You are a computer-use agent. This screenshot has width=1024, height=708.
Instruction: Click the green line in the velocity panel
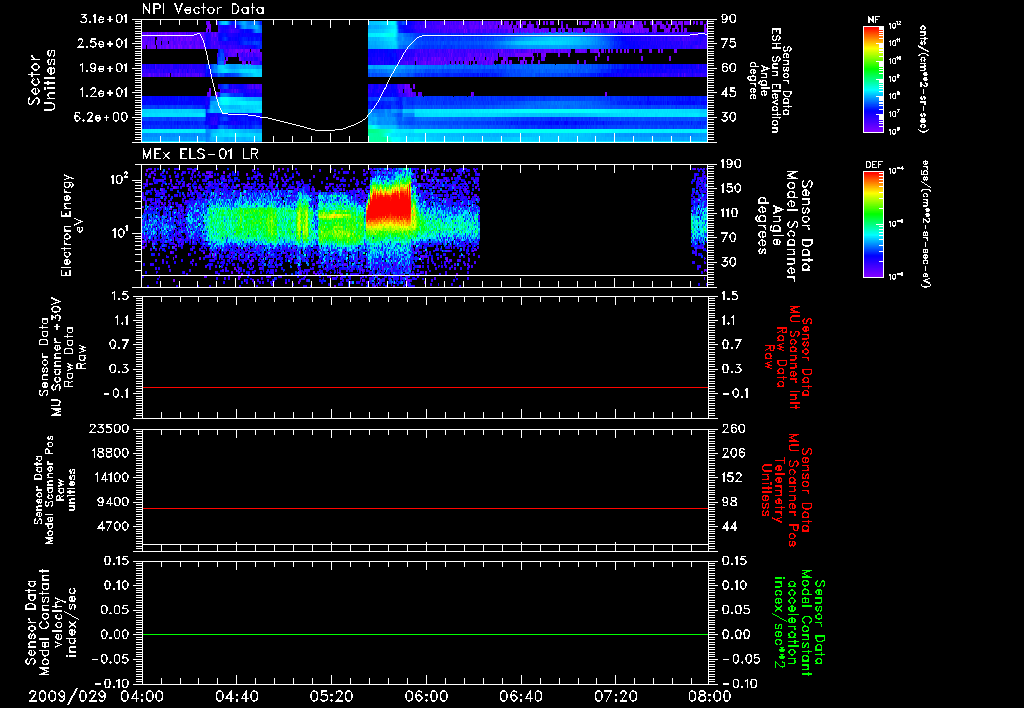coord(424,634)
